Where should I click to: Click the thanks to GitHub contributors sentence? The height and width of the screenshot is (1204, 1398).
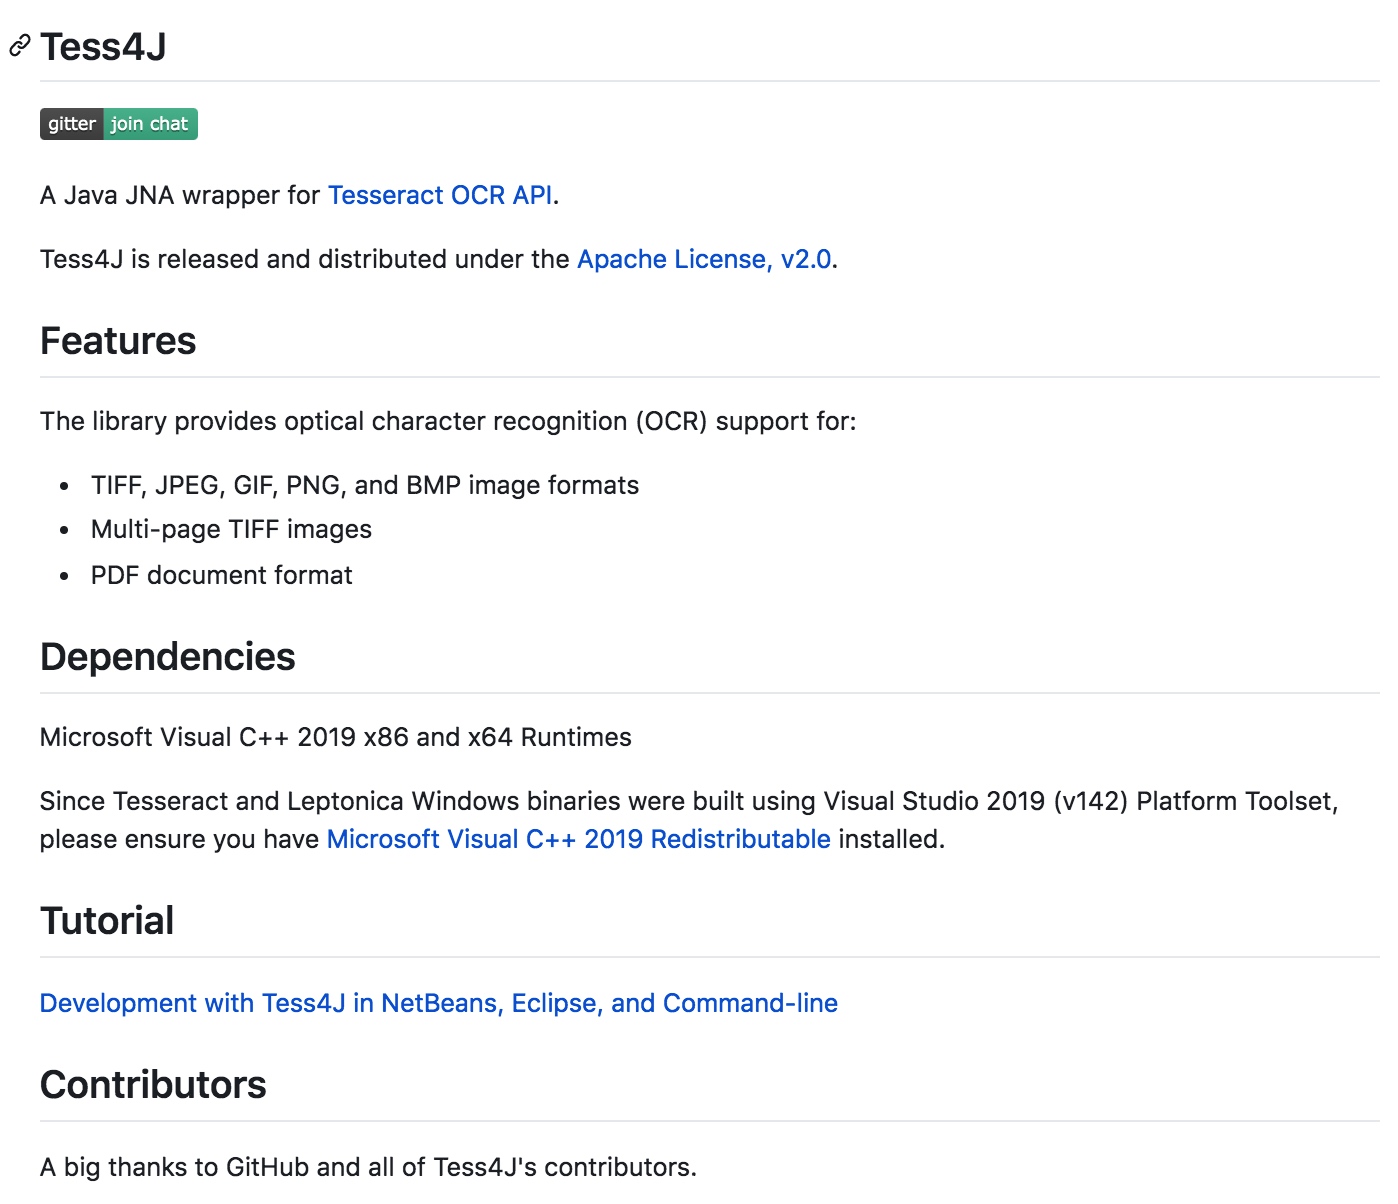click(x=368, y=1167)
